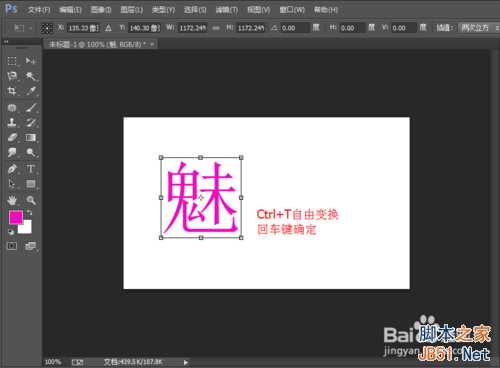Click the Photoshop Ps logo
This screenshot has height=368, width=500.
11,8
